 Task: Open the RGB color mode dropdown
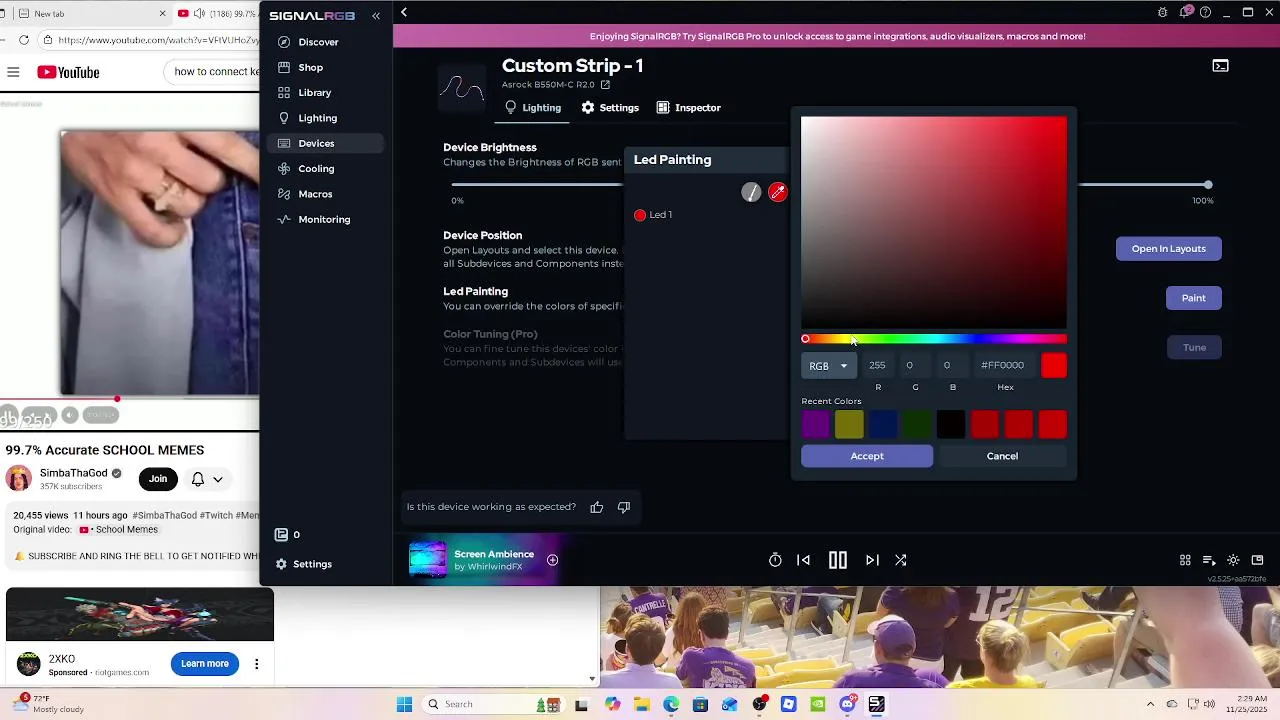(828, 366)
